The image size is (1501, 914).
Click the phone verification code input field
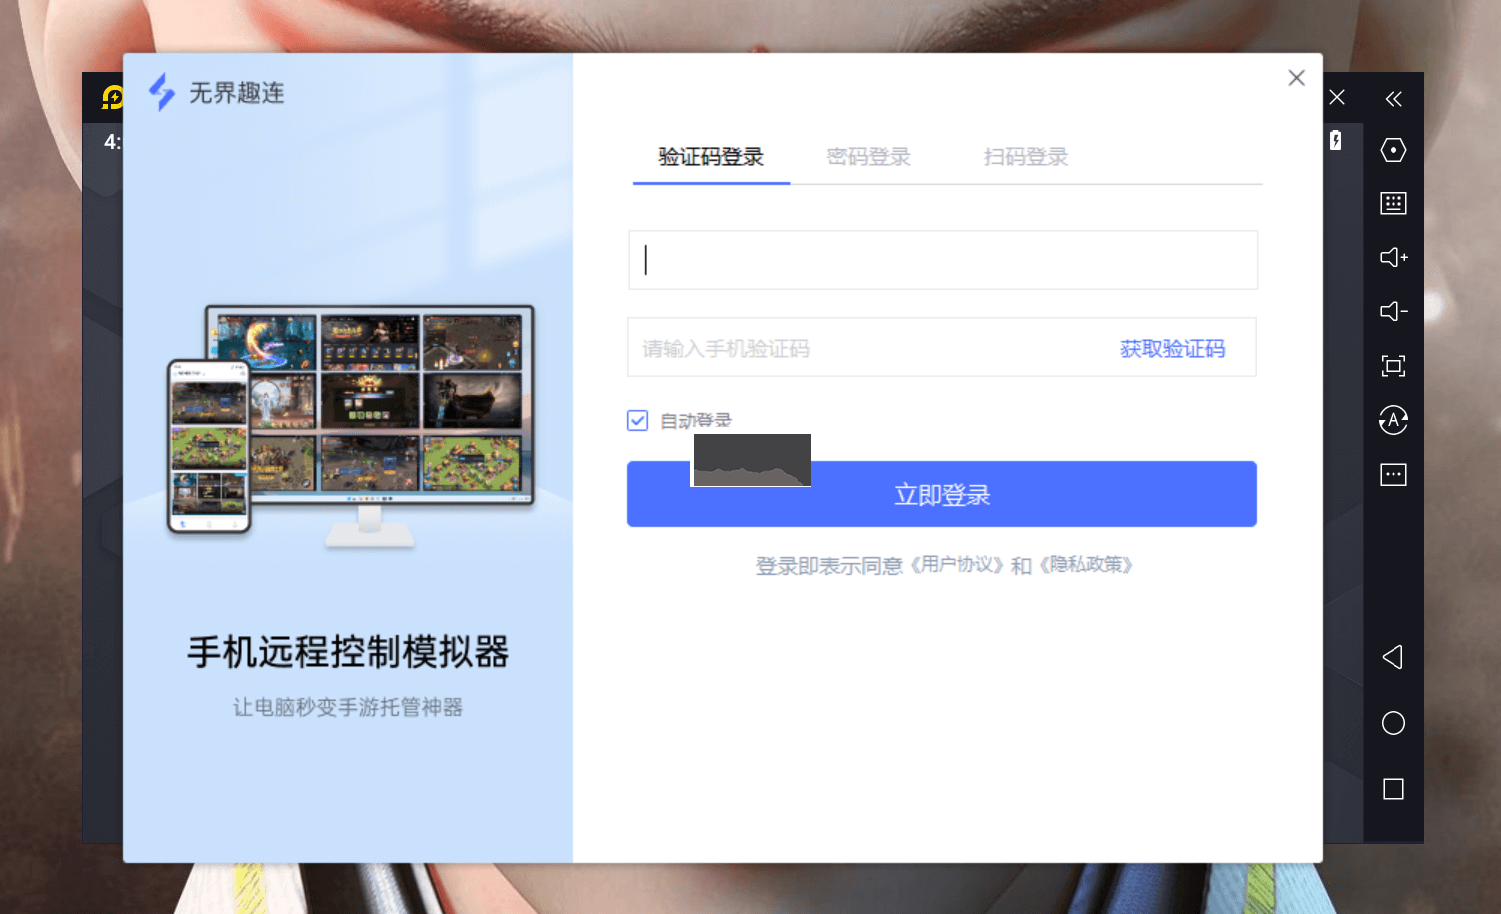pyautogui.click(x=850, y=347)
